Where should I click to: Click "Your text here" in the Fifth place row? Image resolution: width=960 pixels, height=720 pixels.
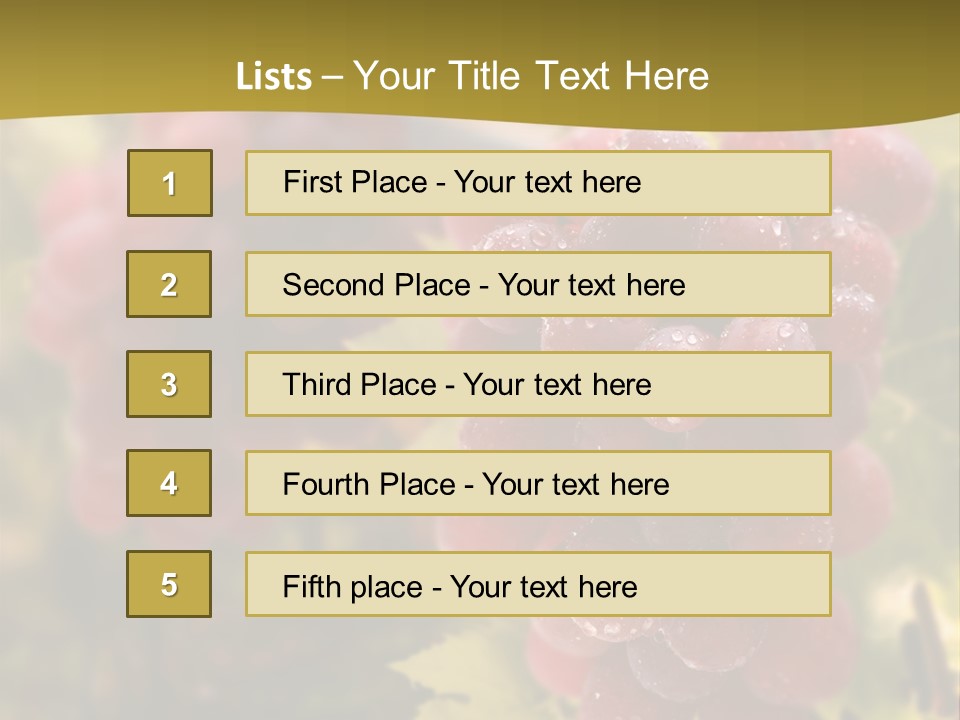click(544, 586)
